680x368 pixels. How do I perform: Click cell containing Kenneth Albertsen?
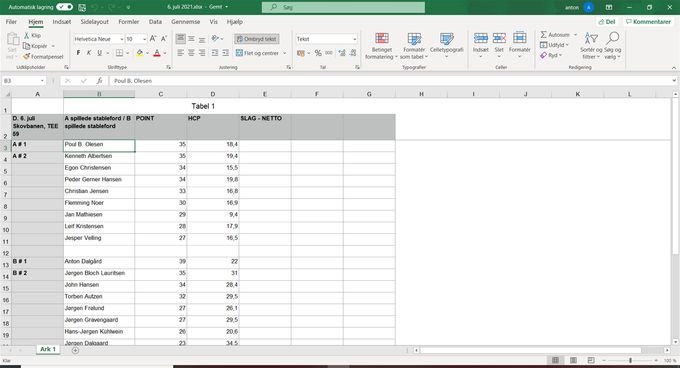99,156
